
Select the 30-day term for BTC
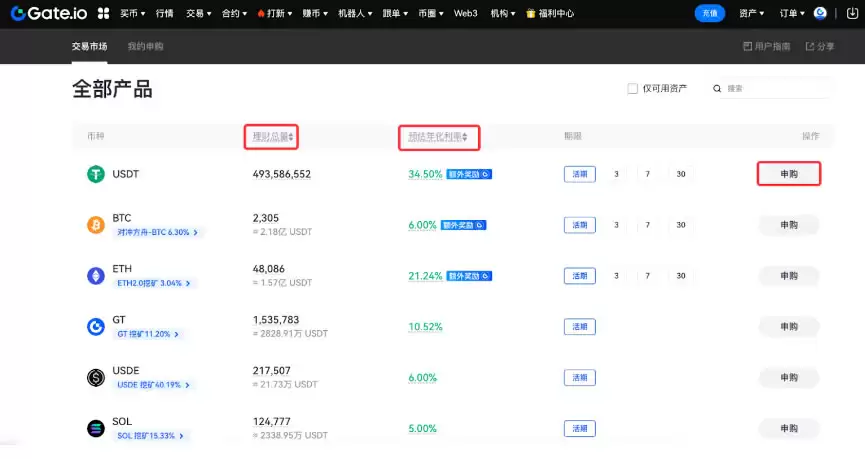coord(680,225)
